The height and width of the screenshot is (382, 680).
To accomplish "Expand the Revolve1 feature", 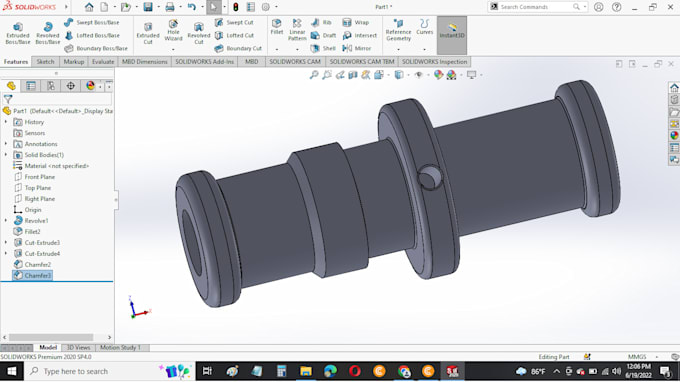I will [x=6, y=221].
